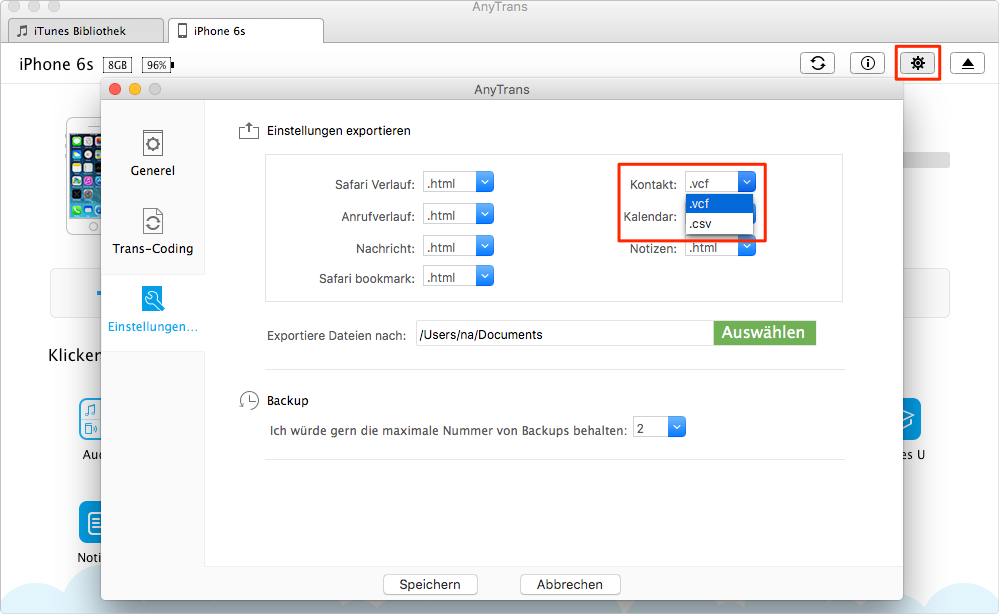This screenshot has height=614, width=999.
Task: Expand the Nachricht format dropdown
Action: [484, 246]
